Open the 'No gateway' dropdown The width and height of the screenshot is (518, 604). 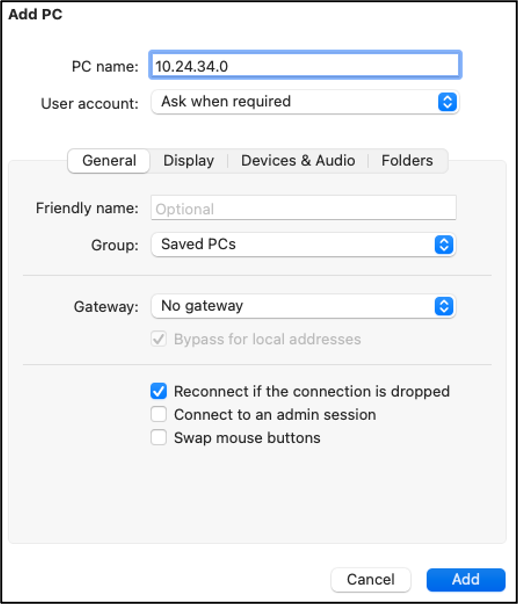(x=303, y=306)
